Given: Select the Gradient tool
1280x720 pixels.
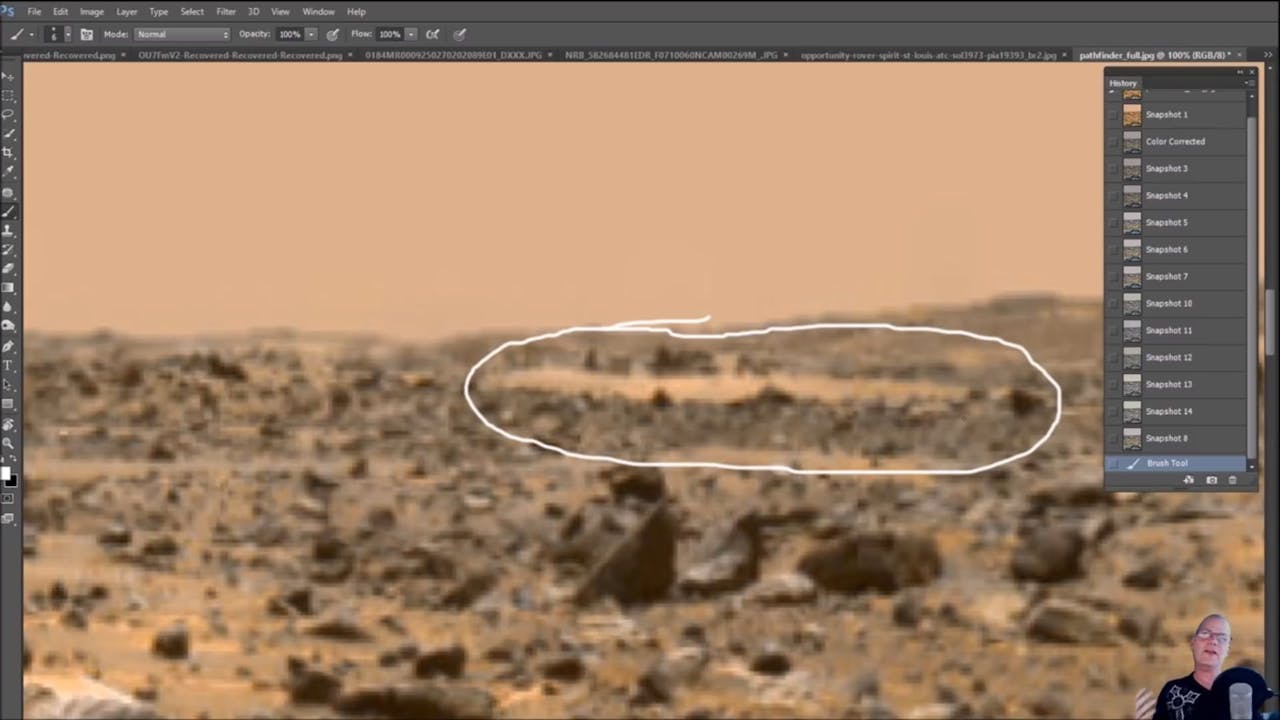Looking at the screenshot, I should [8, 287].
